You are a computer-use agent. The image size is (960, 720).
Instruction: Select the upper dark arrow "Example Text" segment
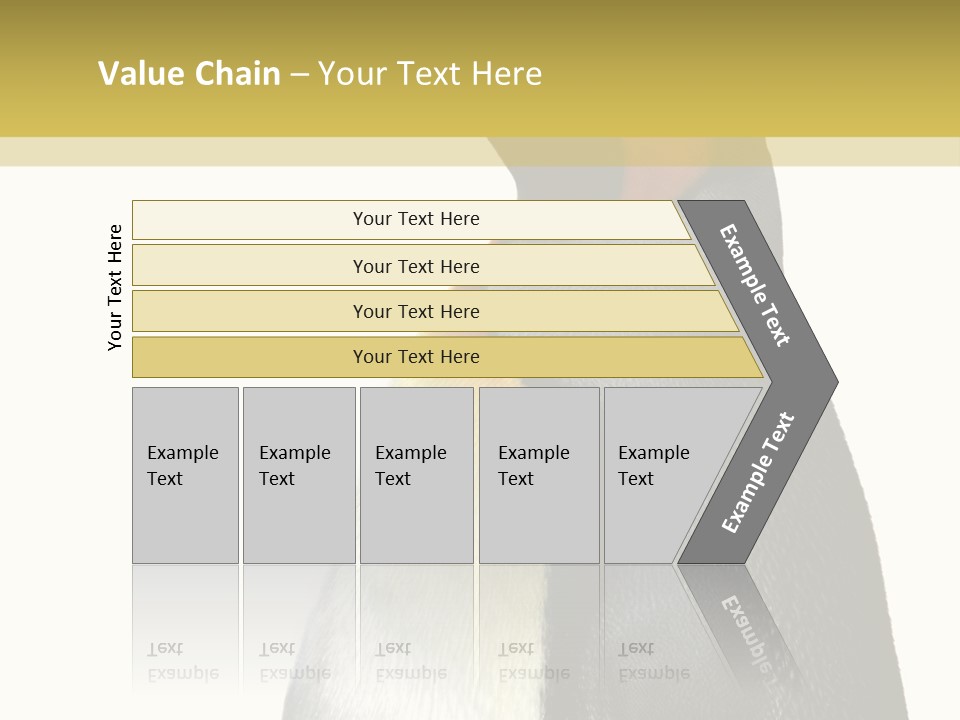[757, 287]
